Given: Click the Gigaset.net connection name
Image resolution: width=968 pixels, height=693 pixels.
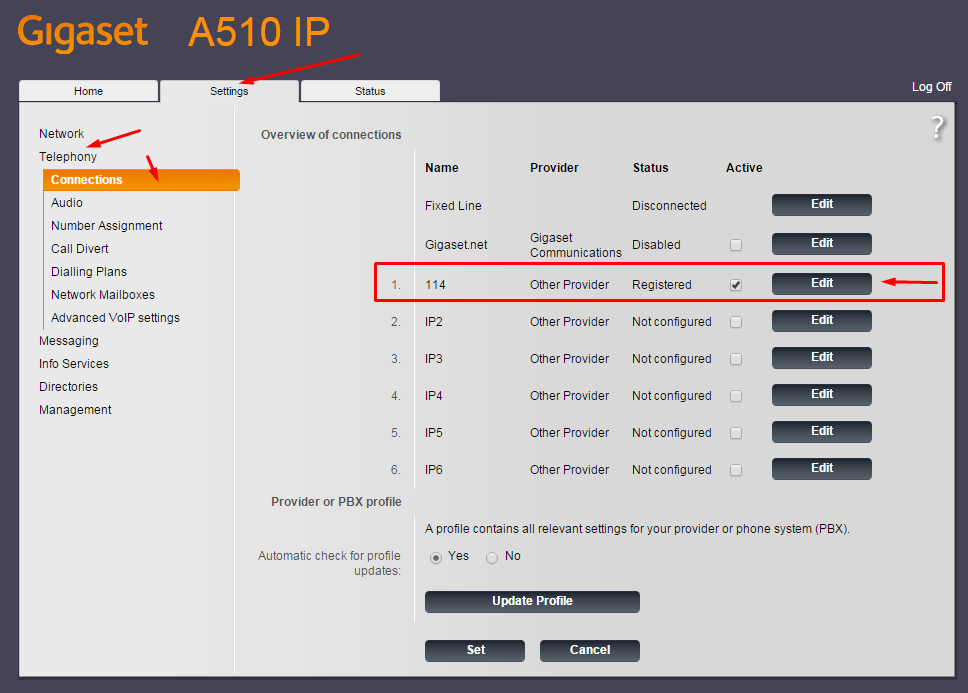Looking at the screenshot, I should [x=456, y=245].
